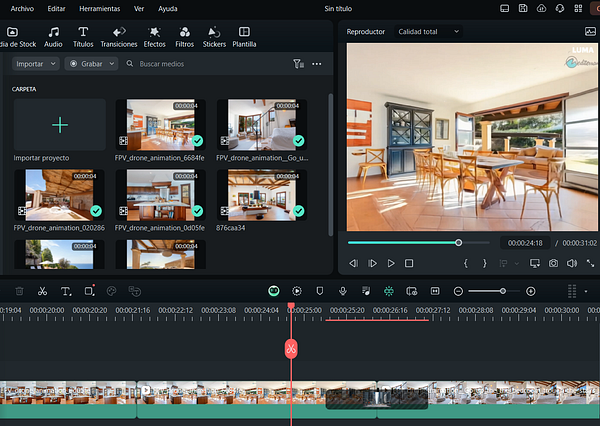Toggle the player volume speaker icon
This screenshot has height=426, width=600.
click(571, 263)
